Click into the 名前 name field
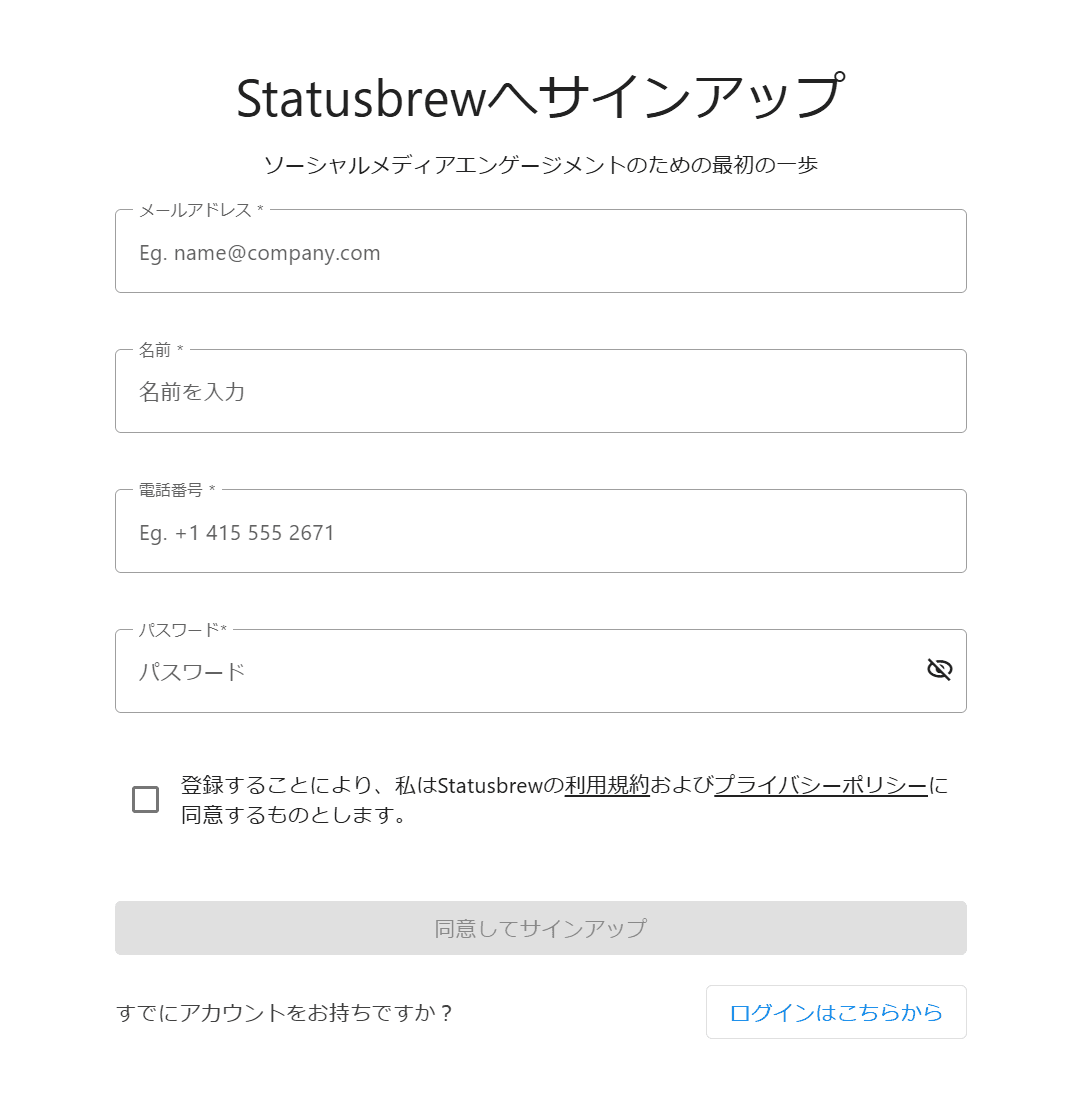This screenshot has width=1090, height=1095. [x=540, y=392]
